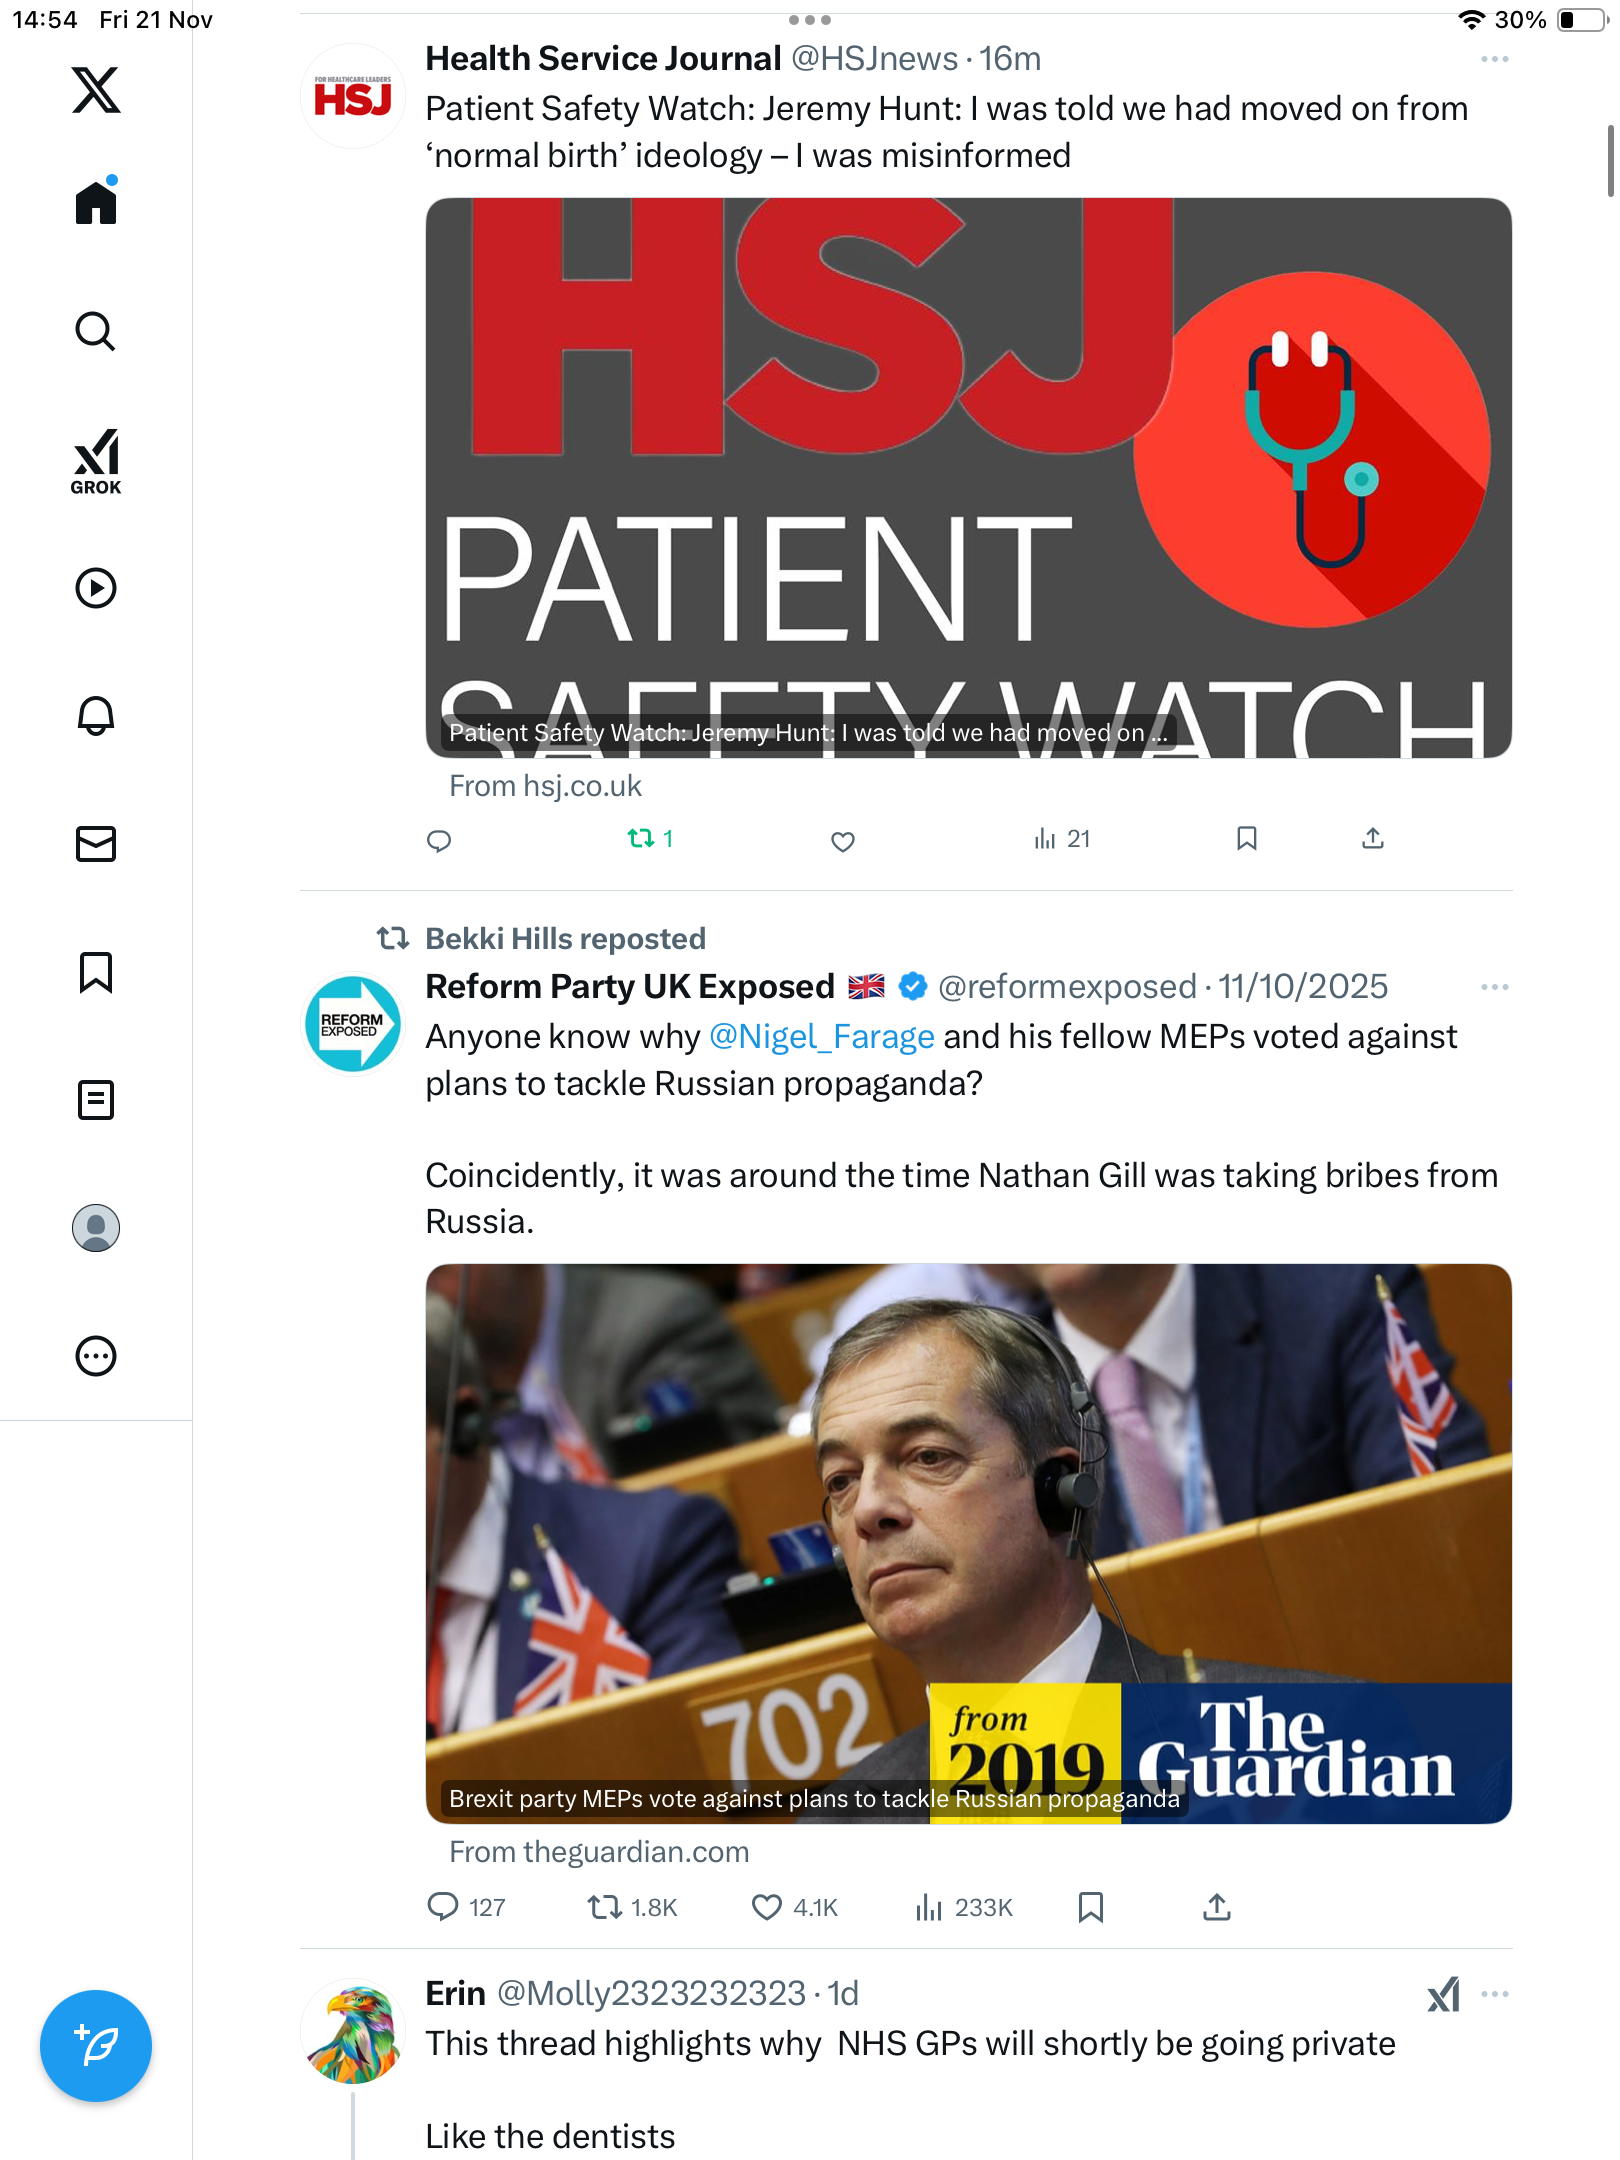Open Grok from the sidebar
The width and height of the screenshot is (1620, 2160).
click(x=96, y=462)
